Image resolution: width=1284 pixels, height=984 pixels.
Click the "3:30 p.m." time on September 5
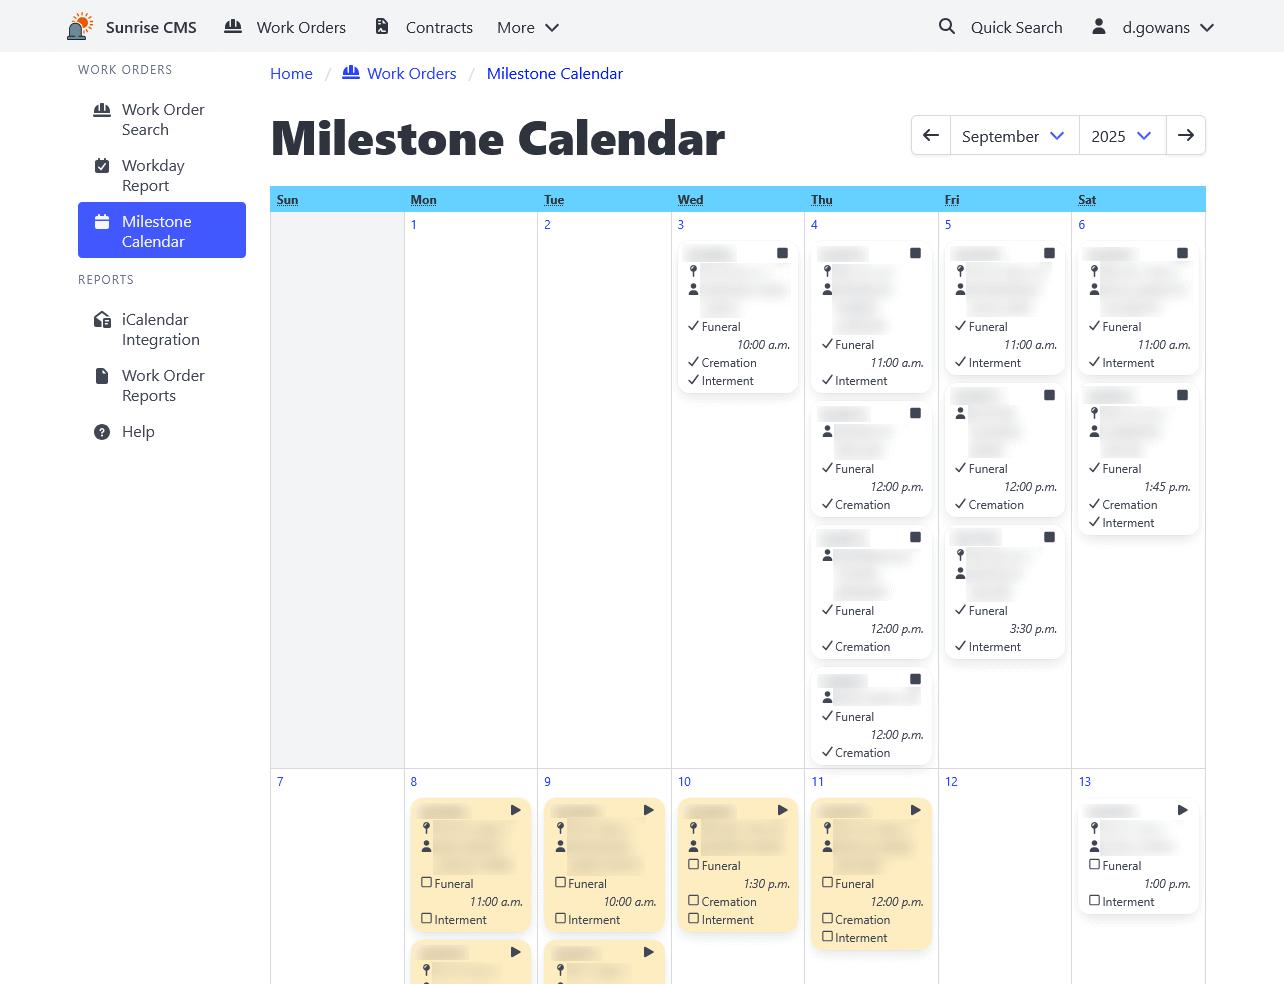[x=1033, y=629]
